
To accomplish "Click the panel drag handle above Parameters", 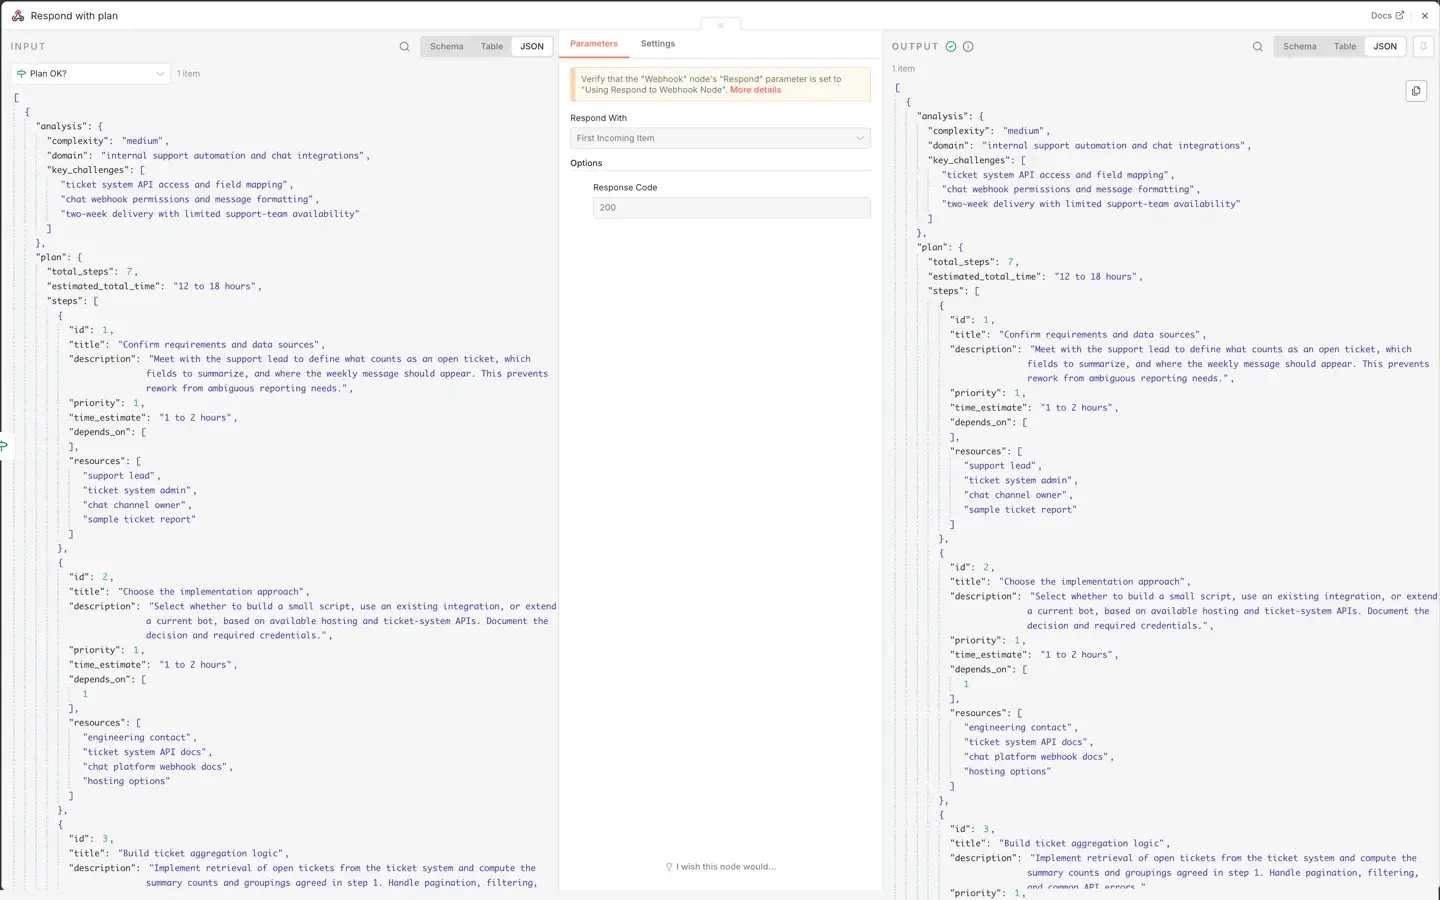I will [x=720, y=25].
